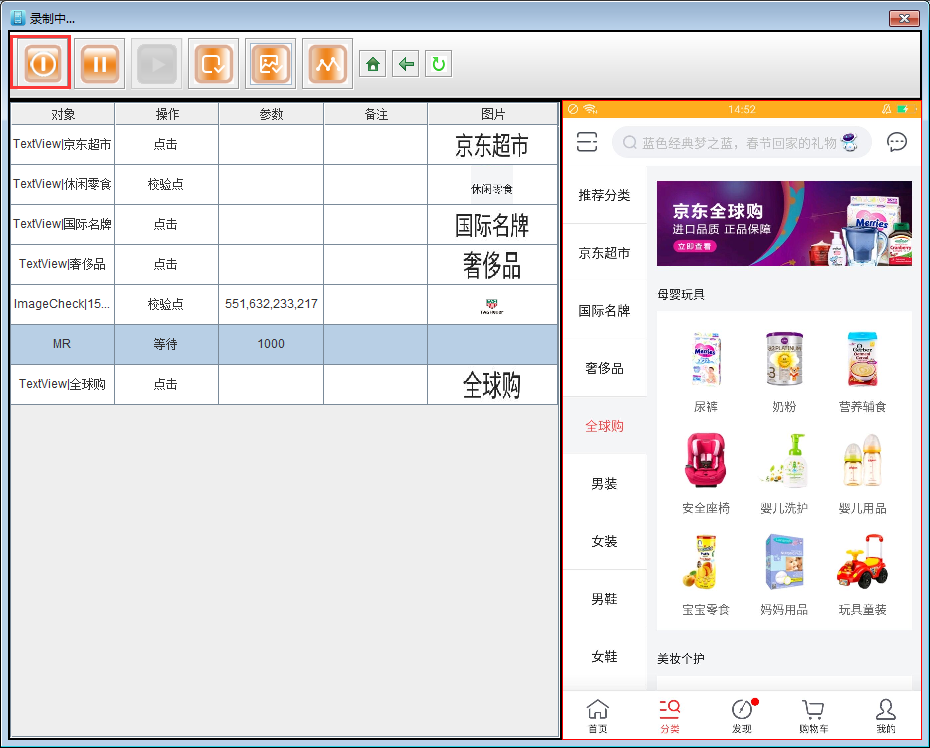
Task: Pause the recording
Action: pos(99,64)
